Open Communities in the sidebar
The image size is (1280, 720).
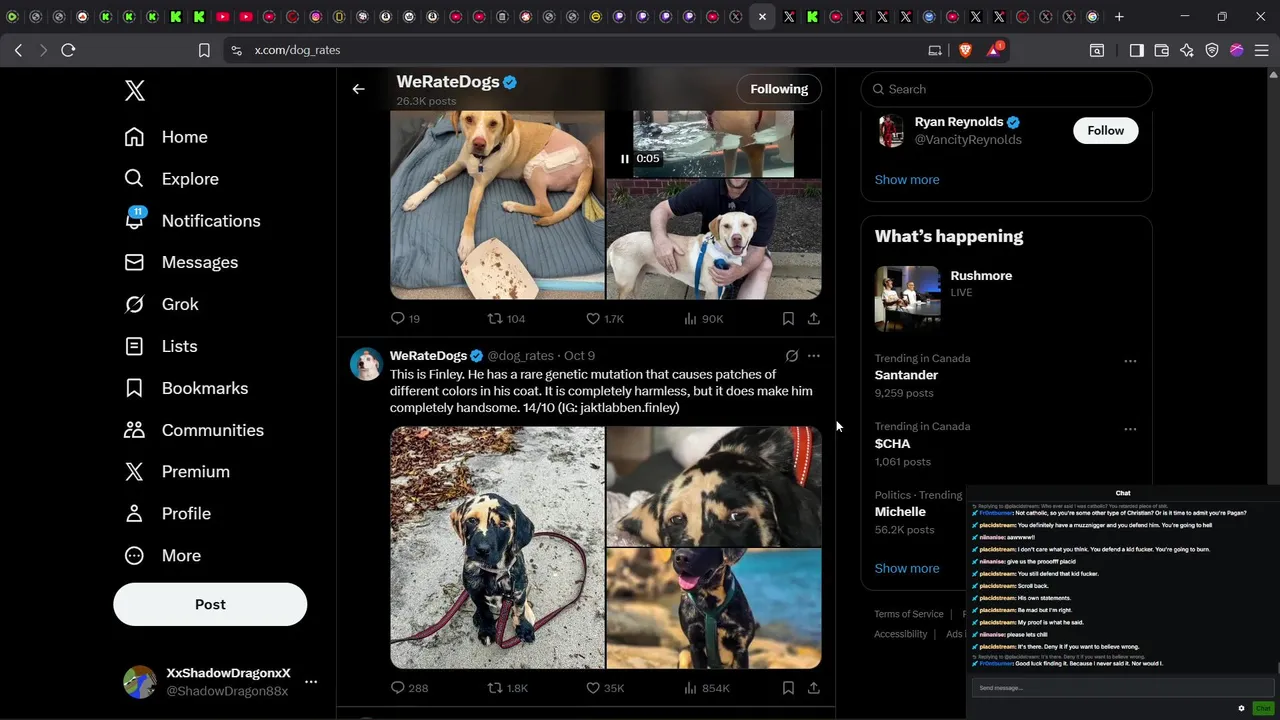193,430
